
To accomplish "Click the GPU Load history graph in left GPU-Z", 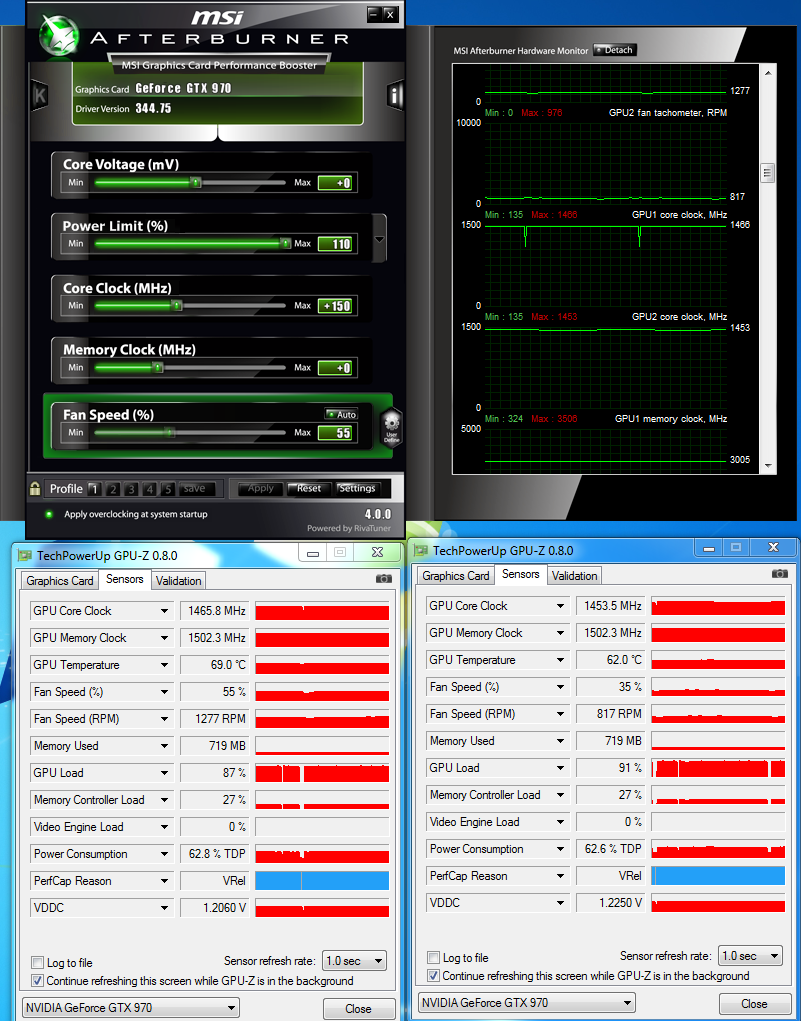I will coord(322,773).
